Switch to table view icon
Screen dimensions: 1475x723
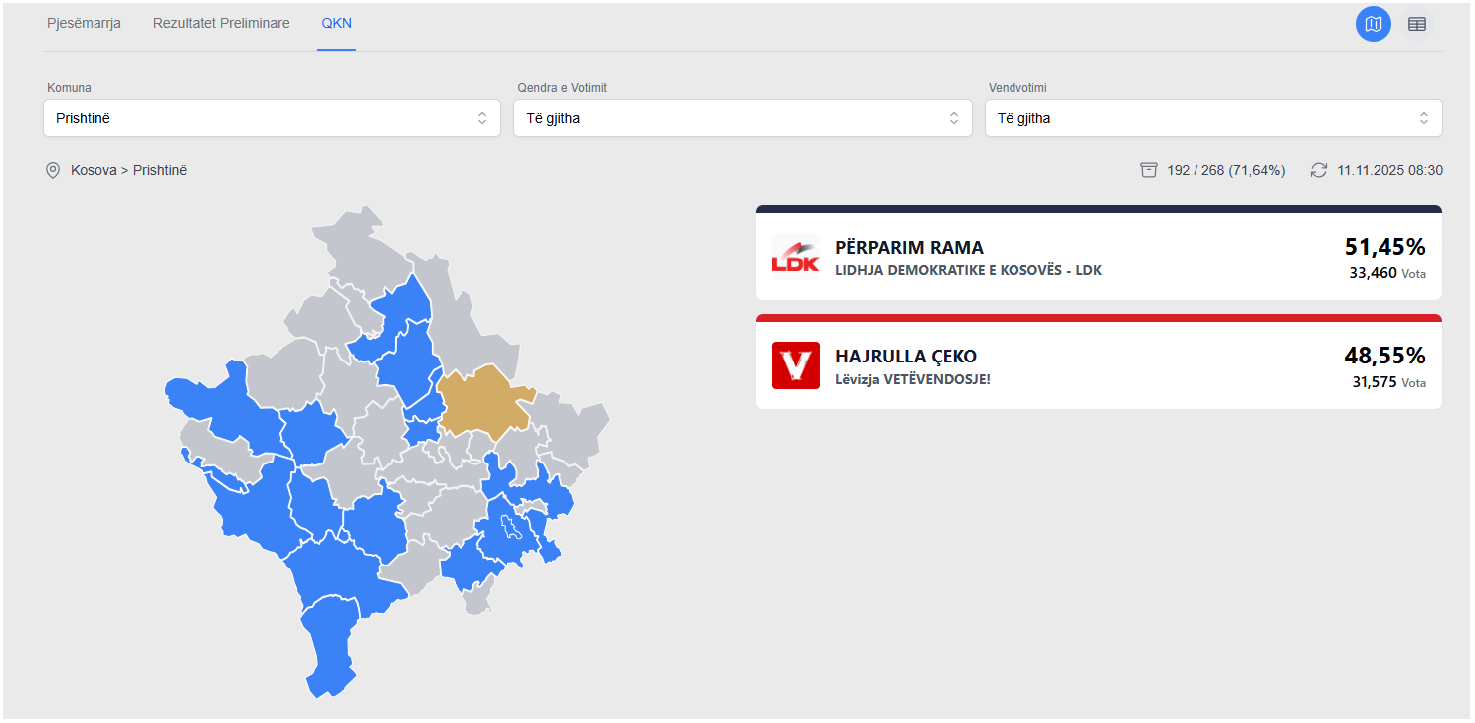click(1416, 24)
